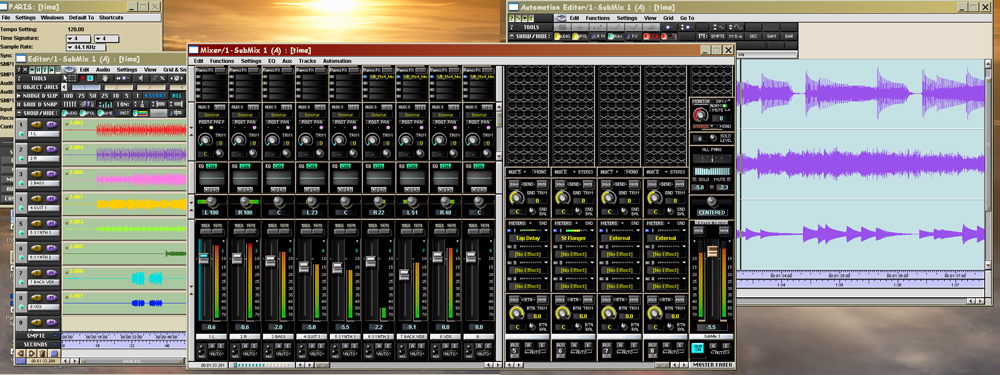The image size is (1000, 375).
Task: Toggle the cyan SUB ON button
Action: pyautogui.click(x=696, y=347)
